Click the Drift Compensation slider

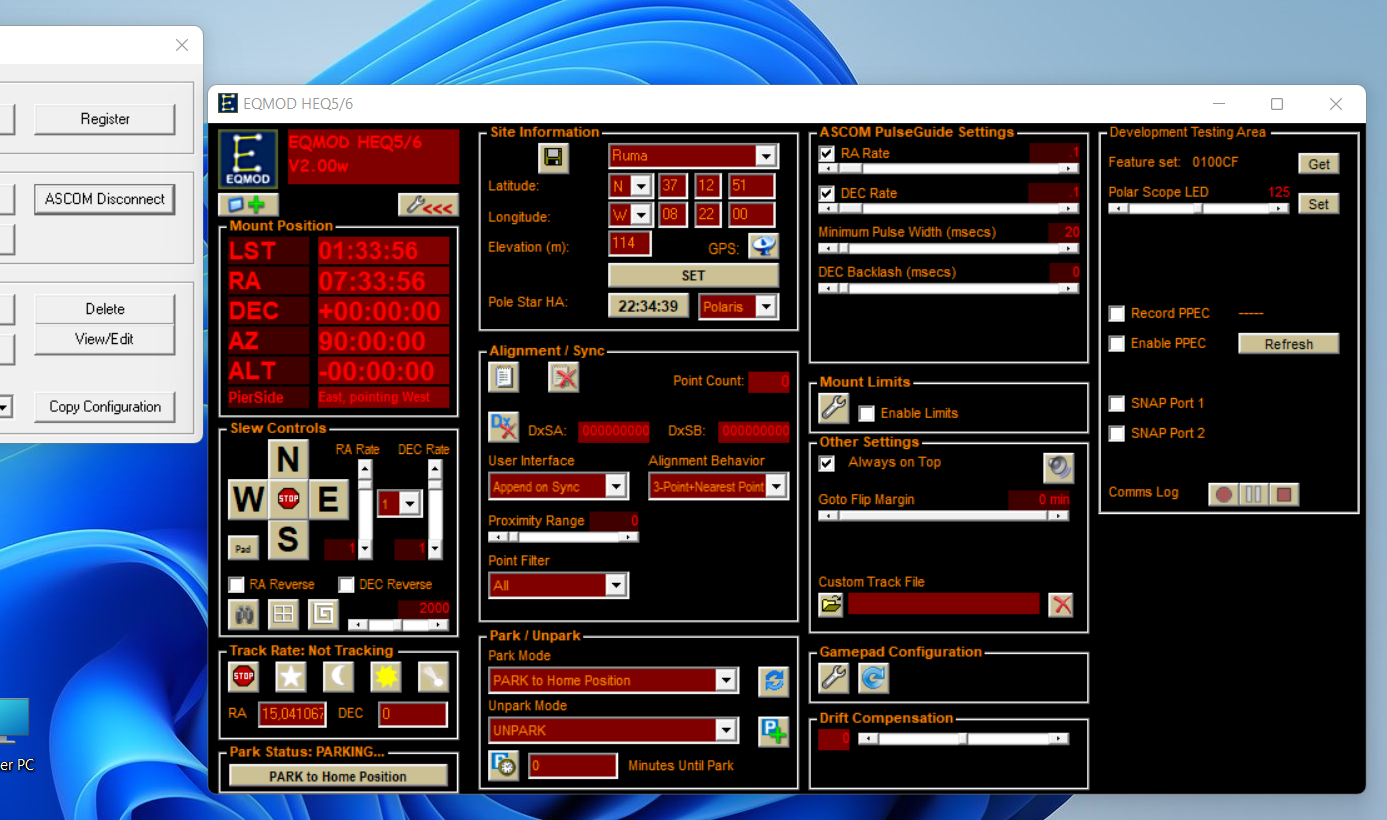pos(963,739)
